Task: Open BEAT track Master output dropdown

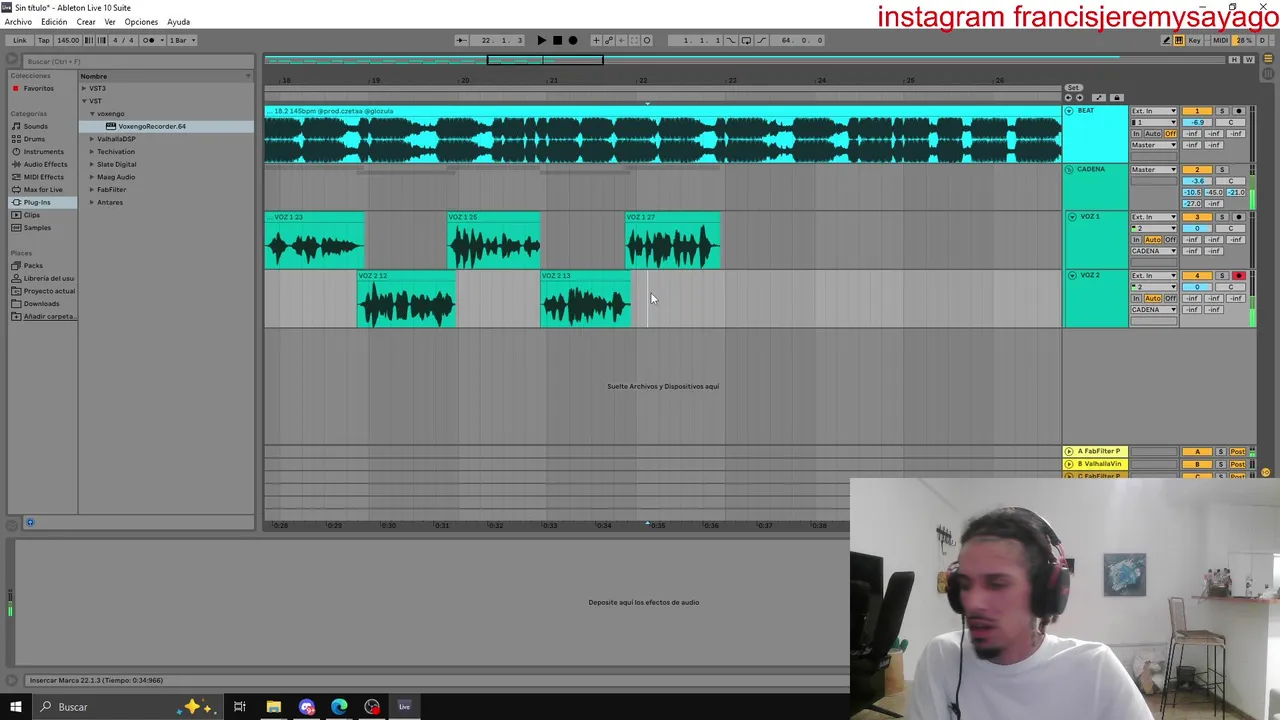Action: pos(1154,145)
